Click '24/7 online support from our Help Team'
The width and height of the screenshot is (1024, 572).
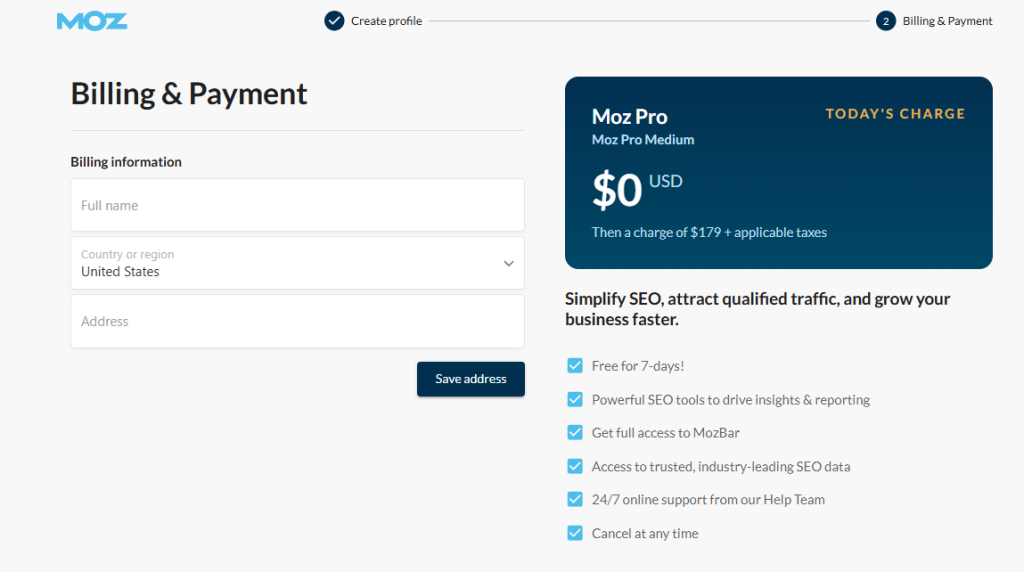point(708,500)
